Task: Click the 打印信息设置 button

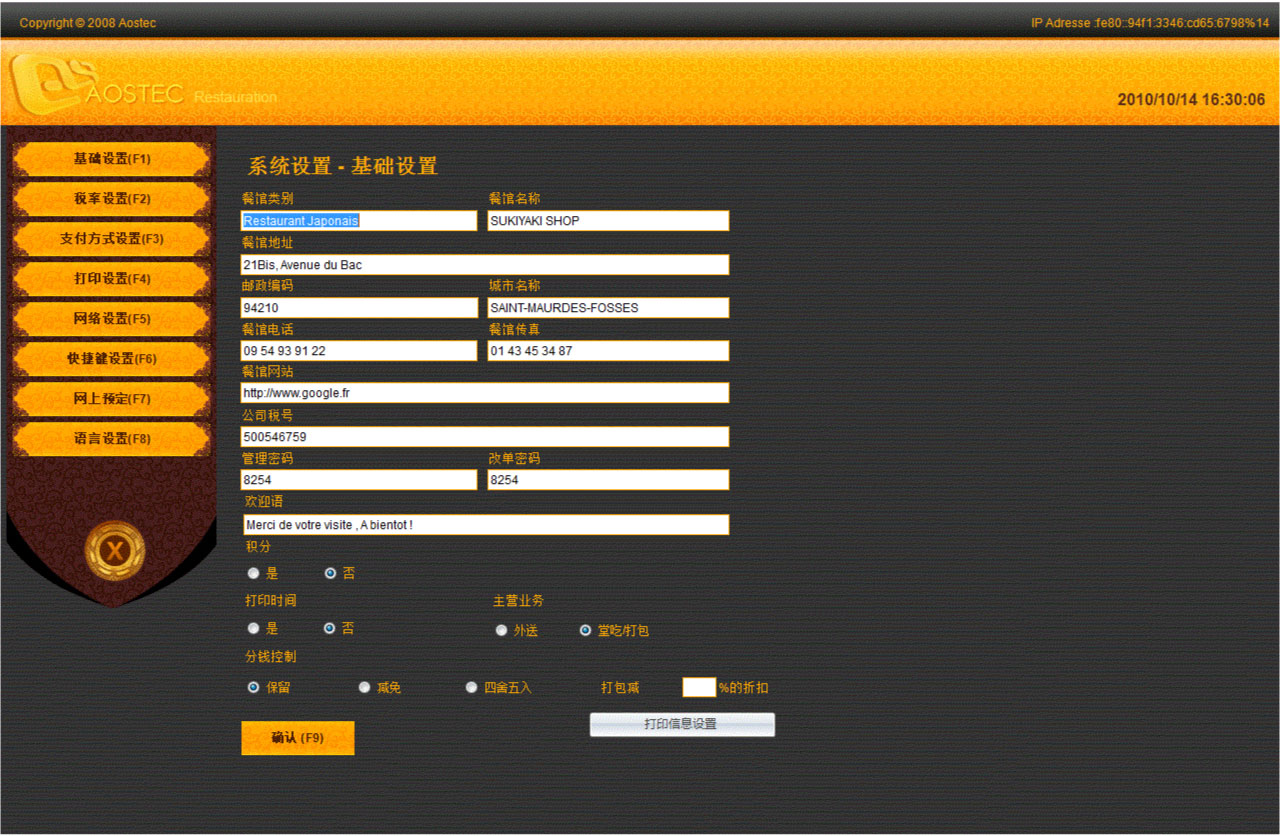Action: tap(682, 725)
